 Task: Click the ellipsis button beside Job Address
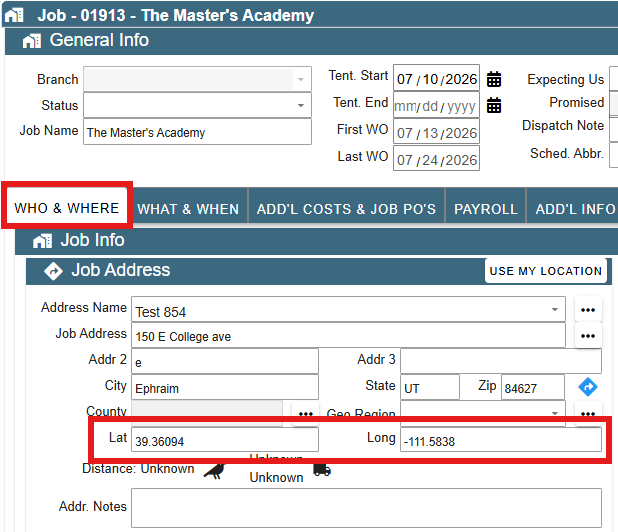pos(588,336)
